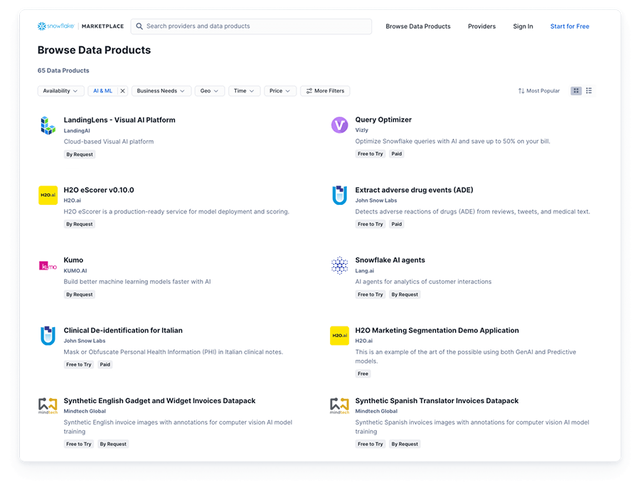Screen dimensions: 640x490
Task: Click the KUMO.AI provider name
Action: 75,271
